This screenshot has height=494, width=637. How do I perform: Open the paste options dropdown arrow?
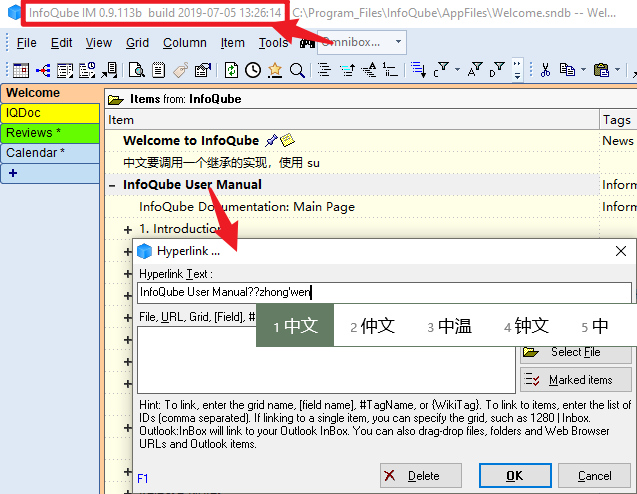(617, 70)
